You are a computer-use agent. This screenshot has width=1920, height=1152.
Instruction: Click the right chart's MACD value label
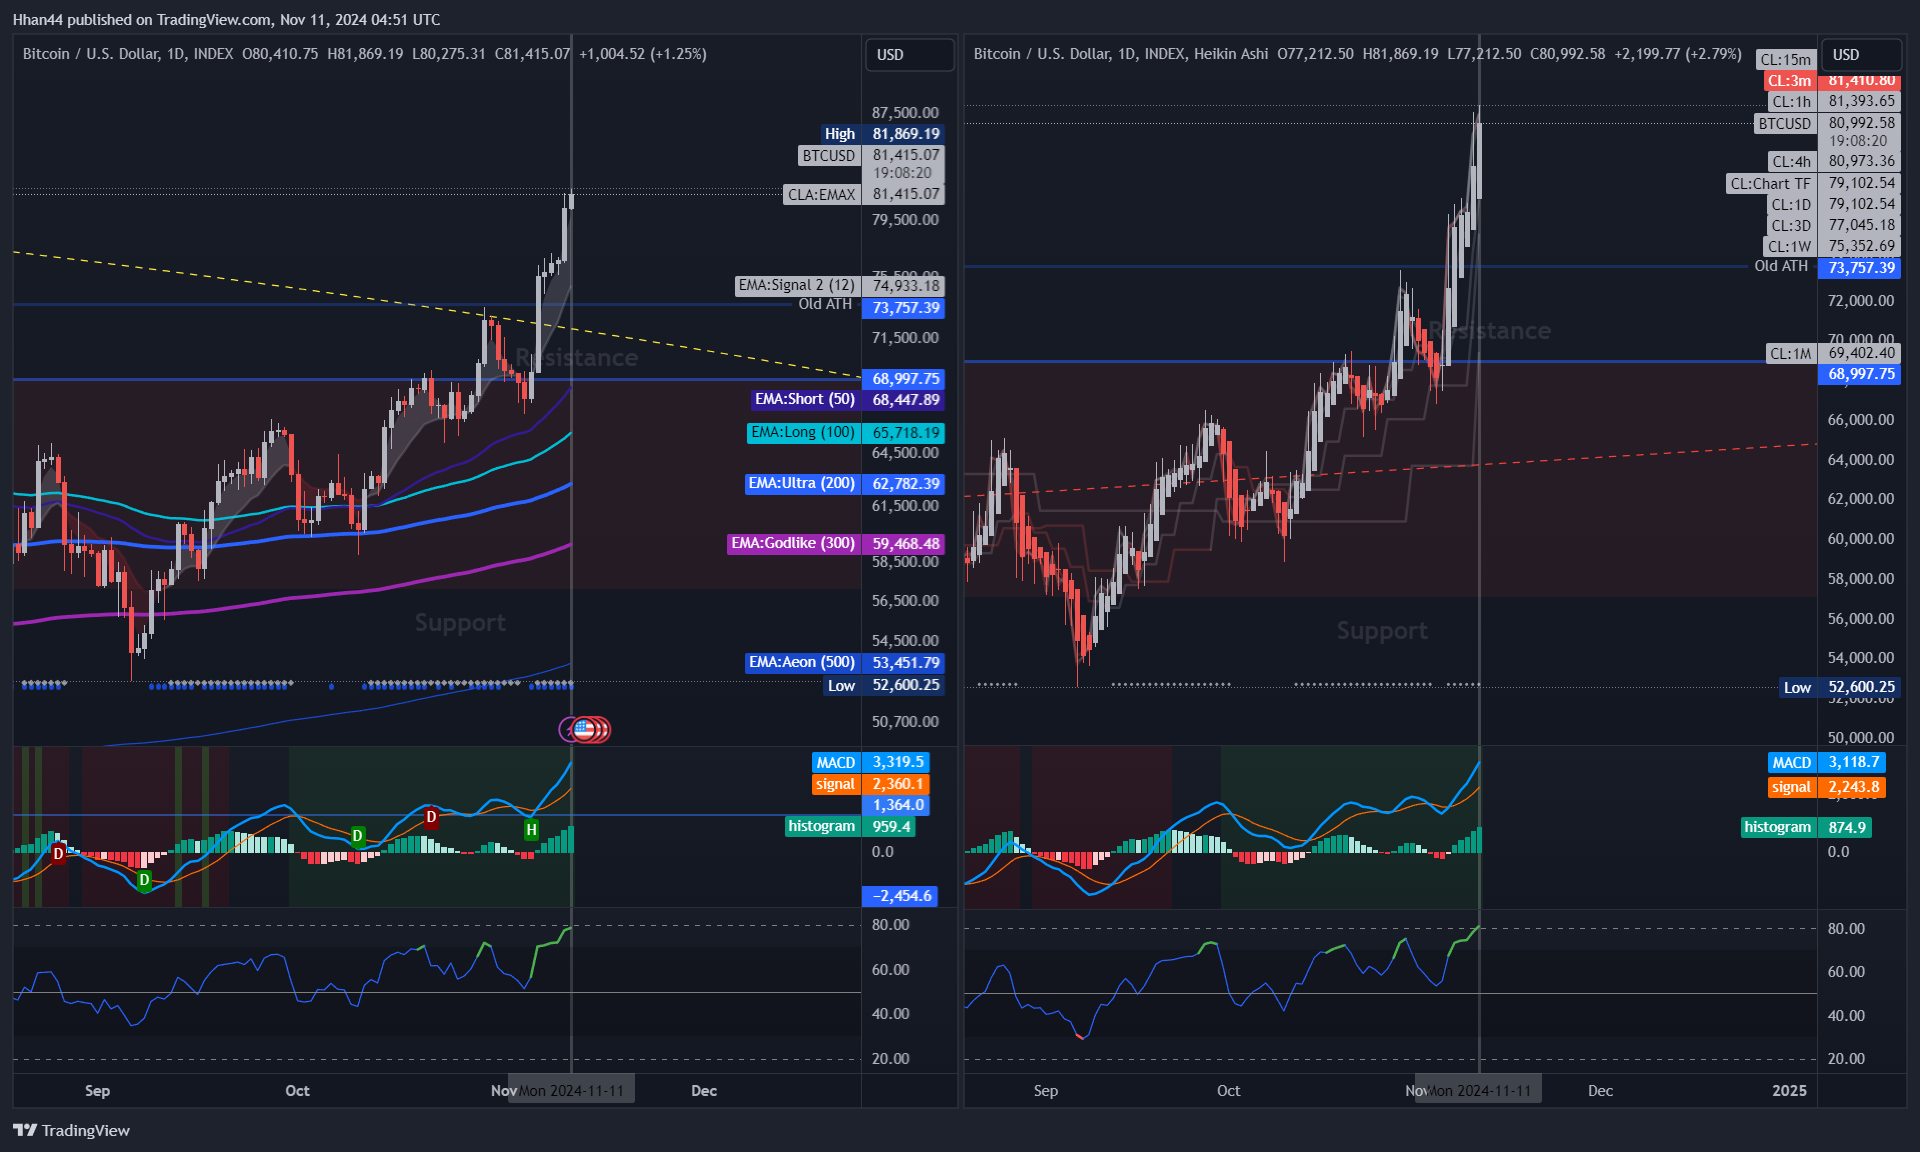[x=1791, y=762]
